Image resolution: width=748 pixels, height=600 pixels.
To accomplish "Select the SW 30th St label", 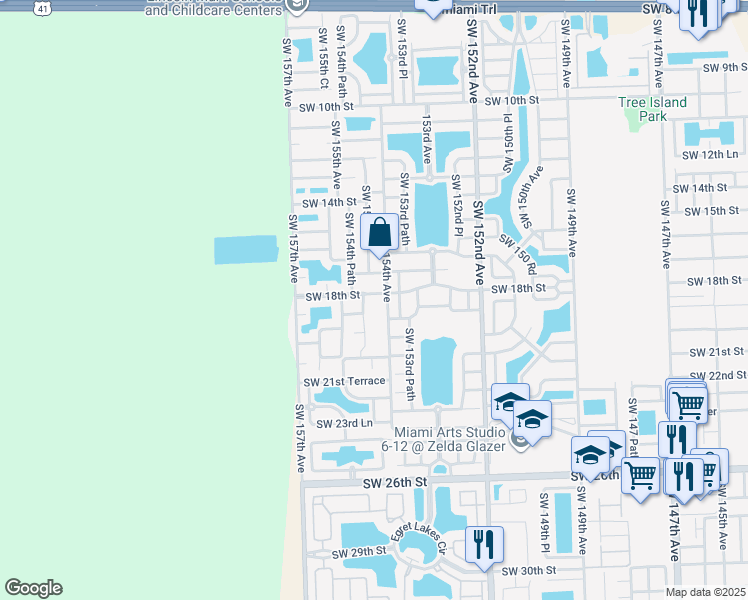I will pyautogui.click(x=529, y=570).
